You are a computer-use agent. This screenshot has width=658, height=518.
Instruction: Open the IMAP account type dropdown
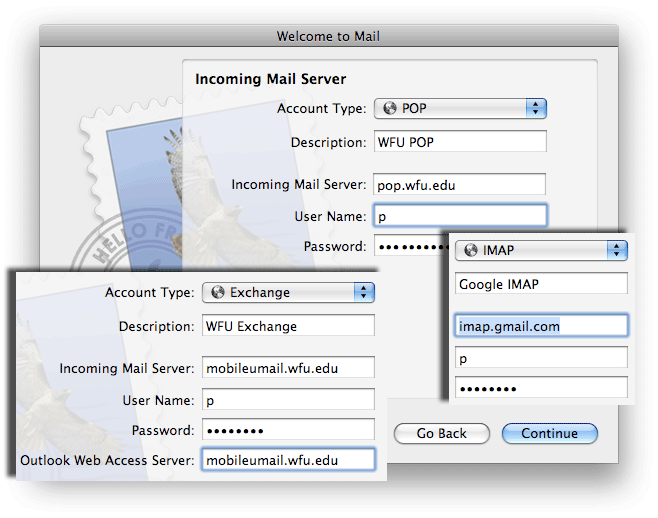coord(541,250)
